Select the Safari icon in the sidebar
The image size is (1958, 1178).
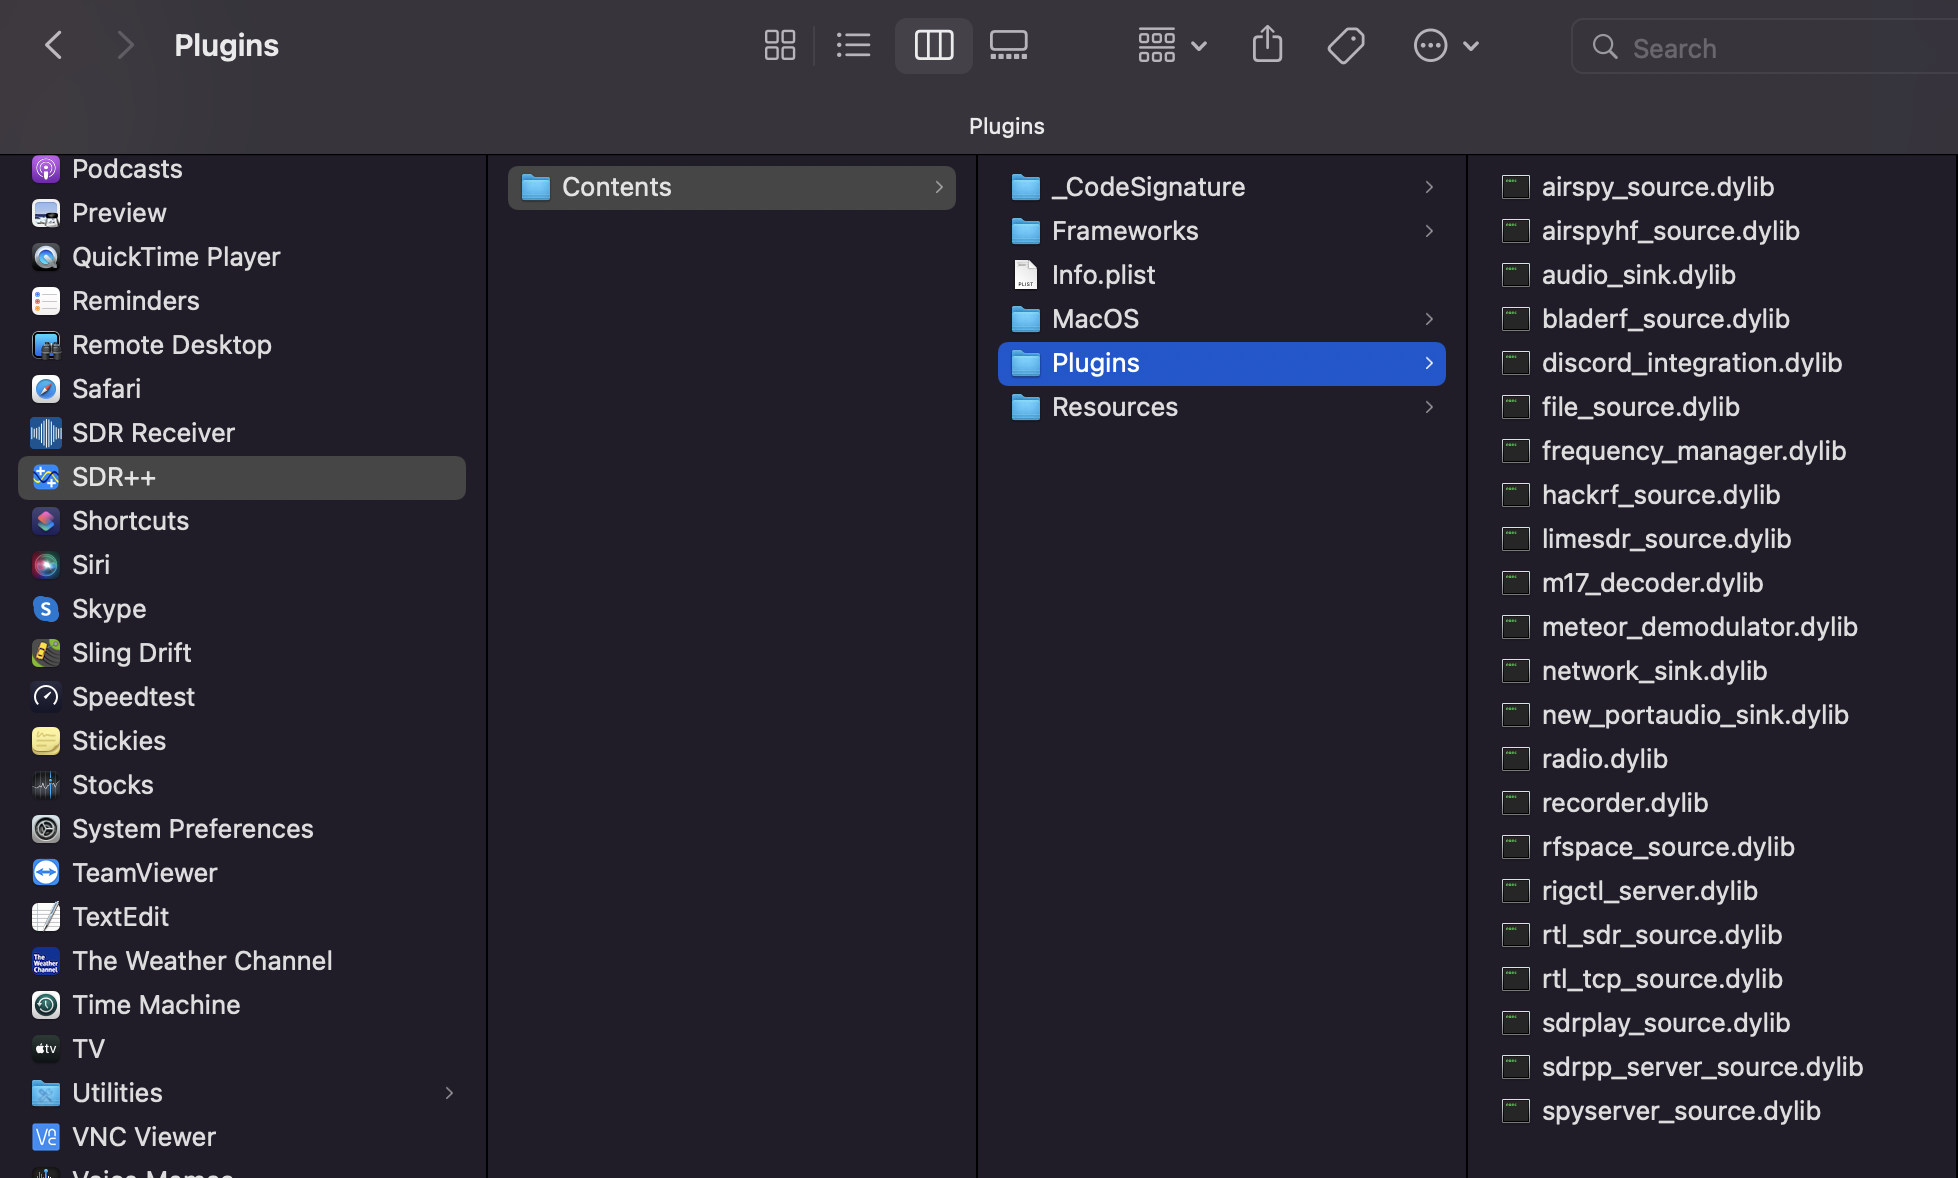click(46, 389)
